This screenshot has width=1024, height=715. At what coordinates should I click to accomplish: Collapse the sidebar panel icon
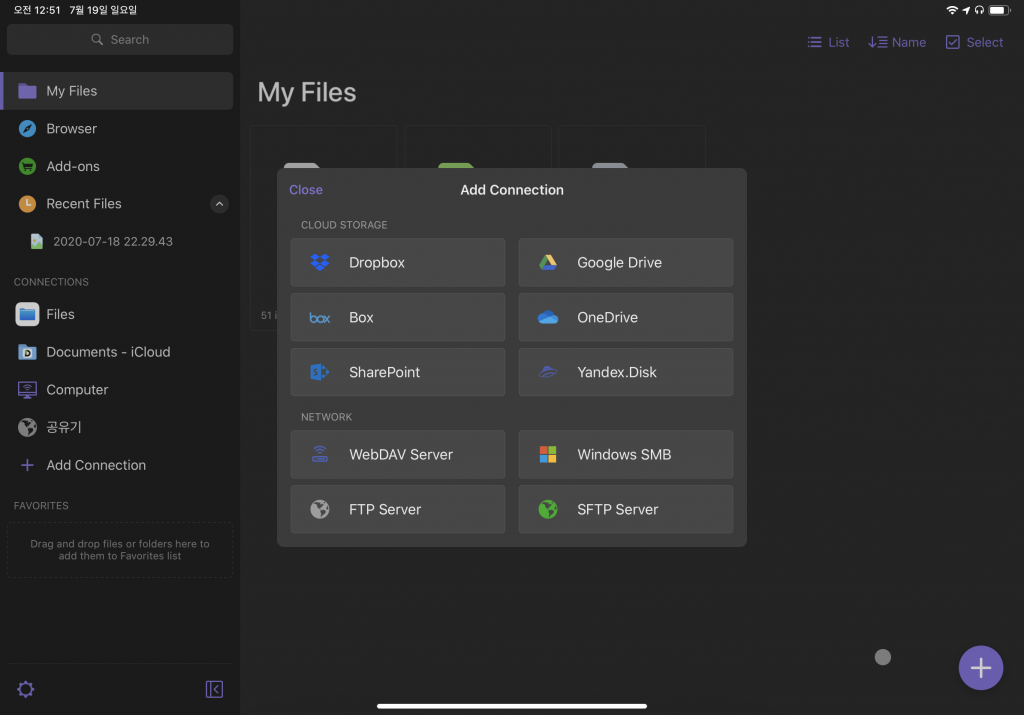coord(214,689)
